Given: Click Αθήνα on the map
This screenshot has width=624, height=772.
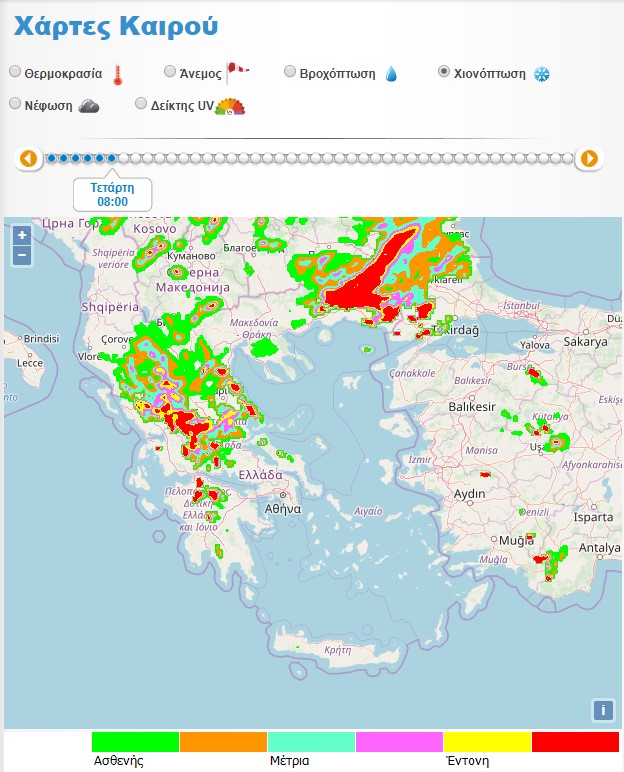Looking at the screenshot, I should tap(283, 509).
